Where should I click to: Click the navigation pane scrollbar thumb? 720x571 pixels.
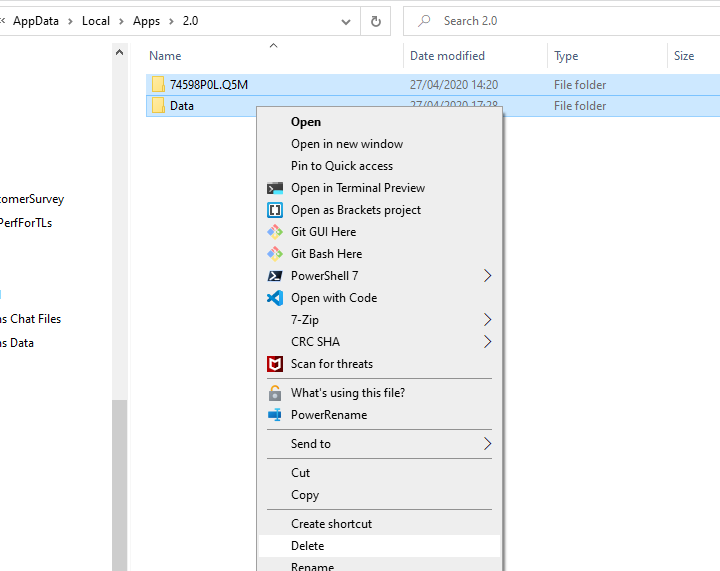coord(119,485)
